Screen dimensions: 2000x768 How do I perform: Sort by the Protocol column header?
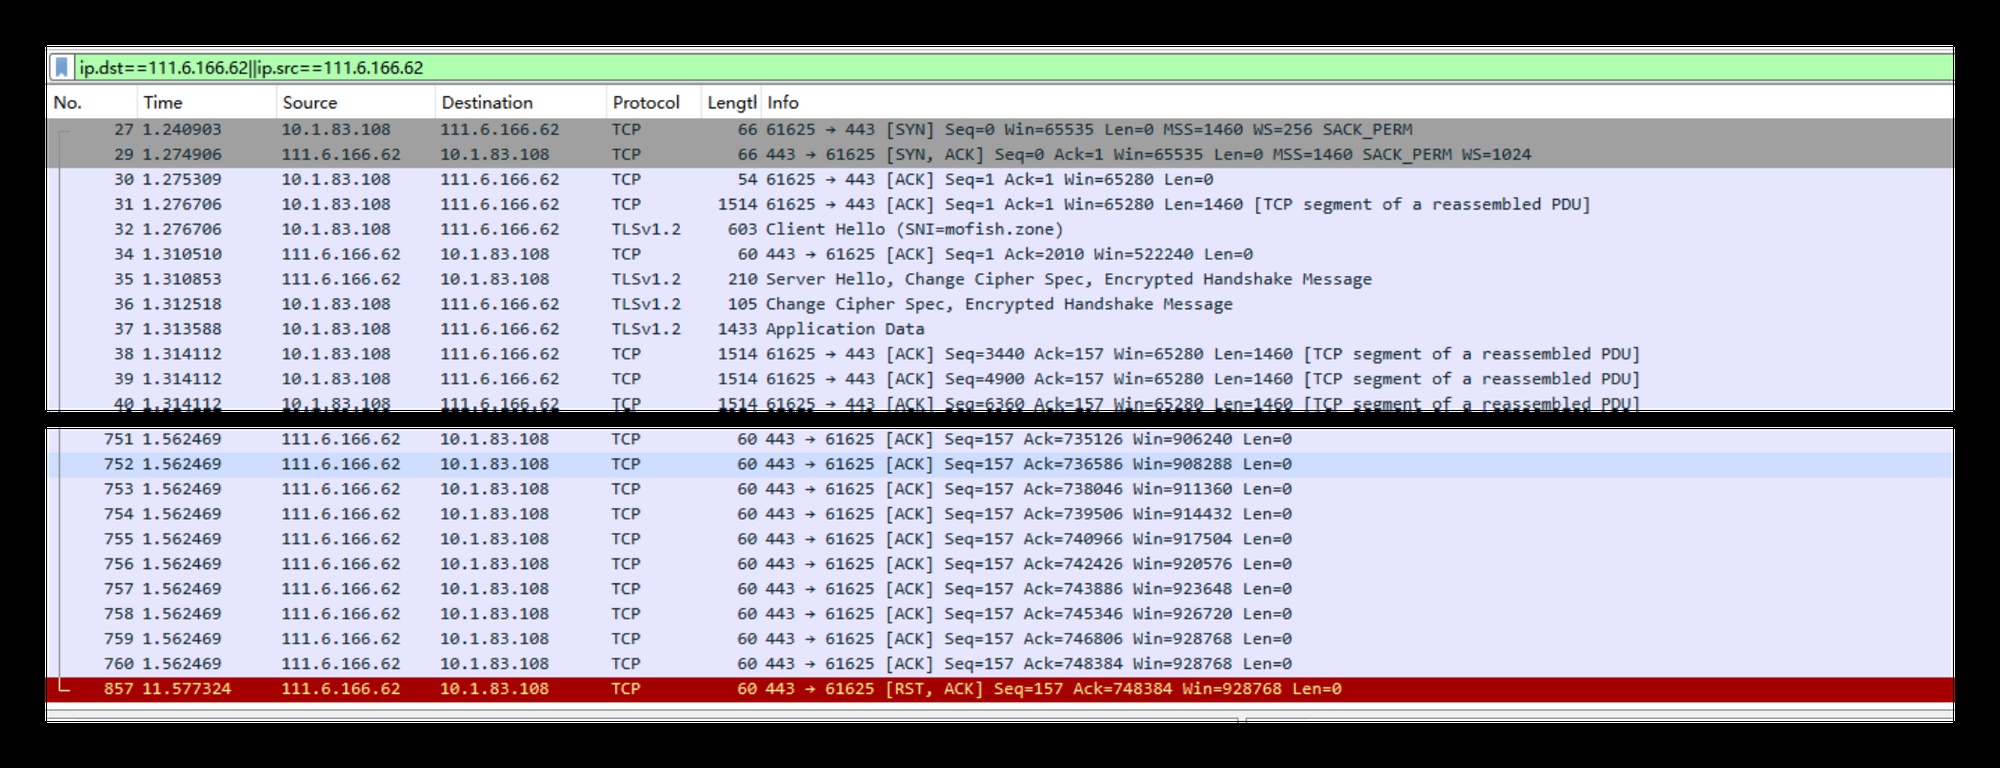tap(646, 102)
